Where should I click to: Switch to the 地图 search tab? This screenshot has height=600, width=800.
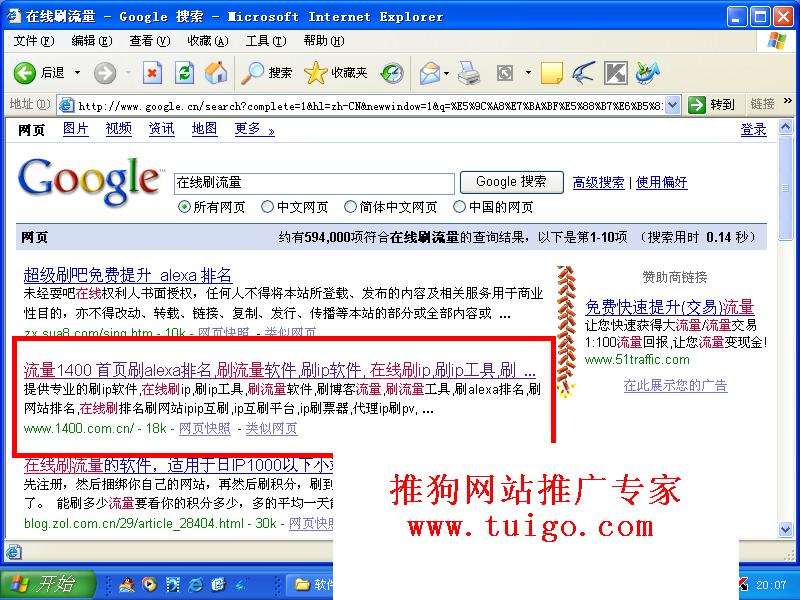click(x=204, y=129)
